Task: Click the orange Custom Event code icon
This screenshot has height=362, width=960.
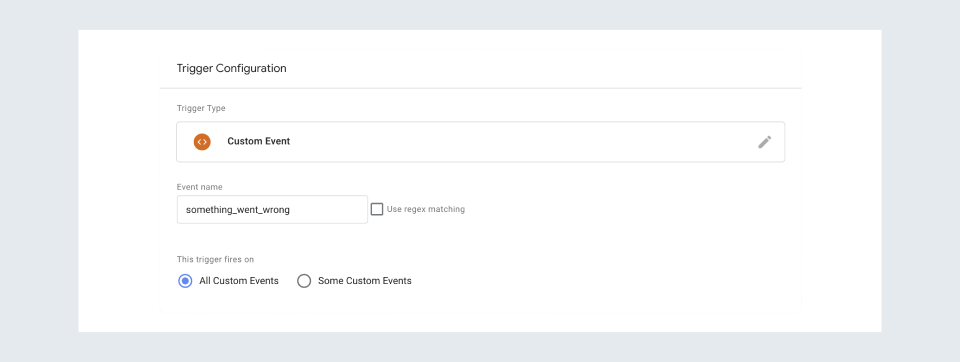Action: [x=202, y=141]
